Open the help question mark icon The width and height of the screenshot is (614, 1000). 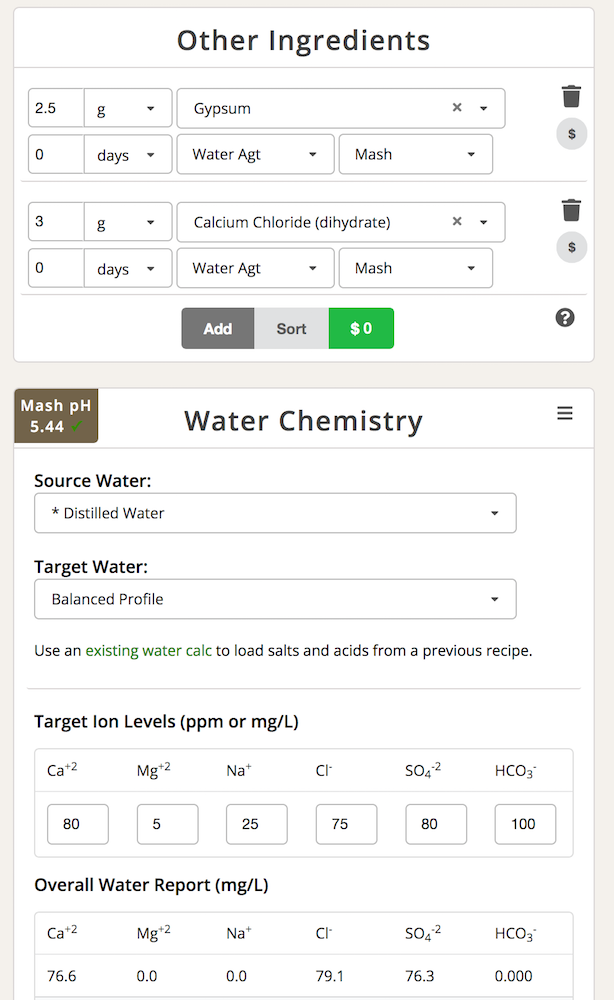(565, 318)
